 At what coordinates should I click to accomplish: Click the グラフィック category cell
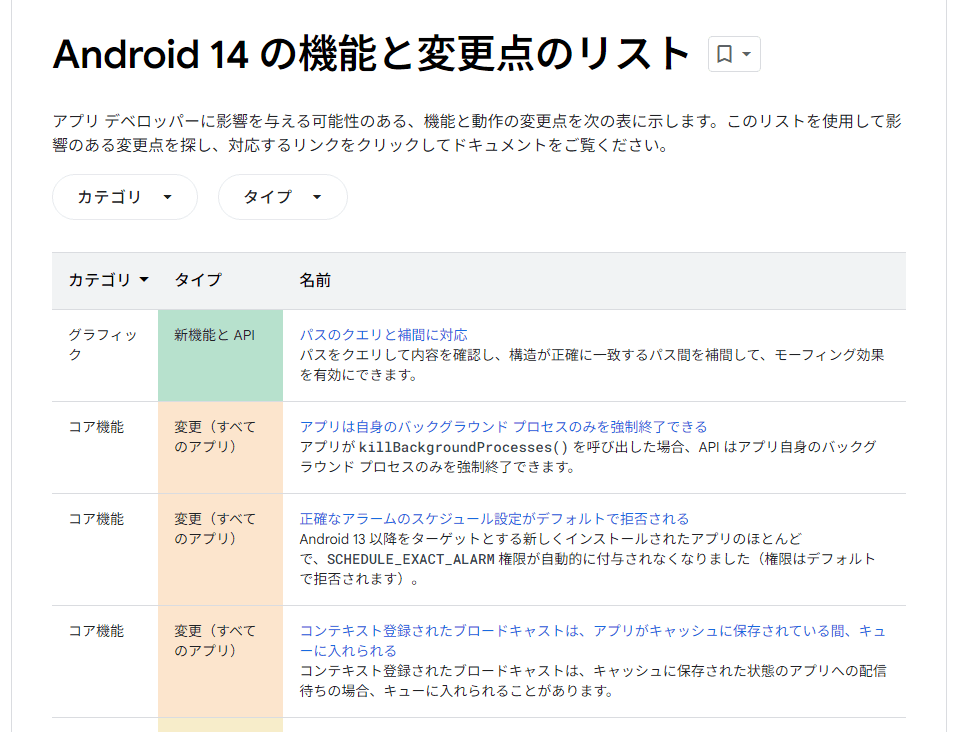[x=105, y=356]
